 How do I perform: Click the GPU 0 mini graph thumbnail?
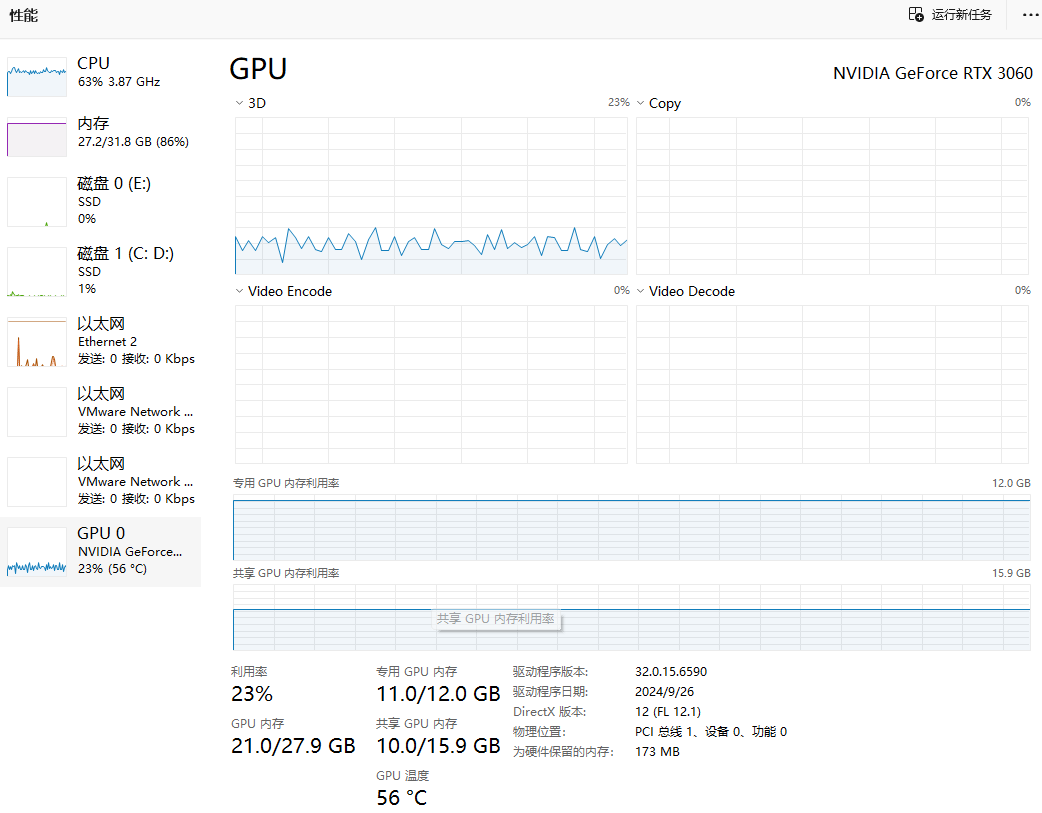[x=37, y=552]
